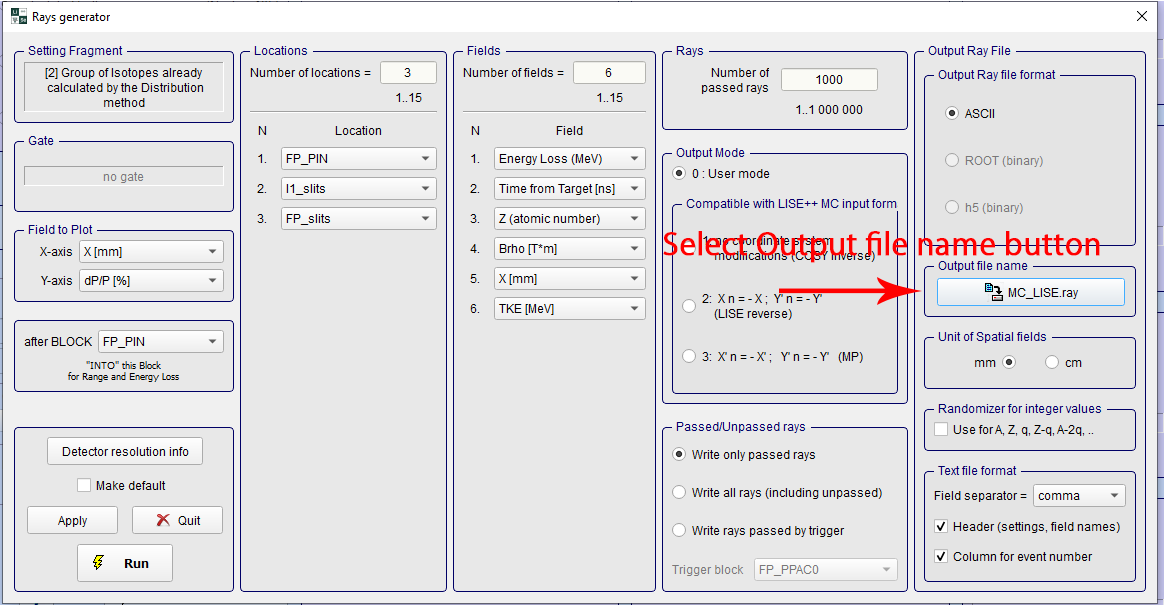Image resolution: width=1164 pixels, height=605 pixels.
Task: Check Randomizer Use for A, Z, q option
Action: [941, 429]
